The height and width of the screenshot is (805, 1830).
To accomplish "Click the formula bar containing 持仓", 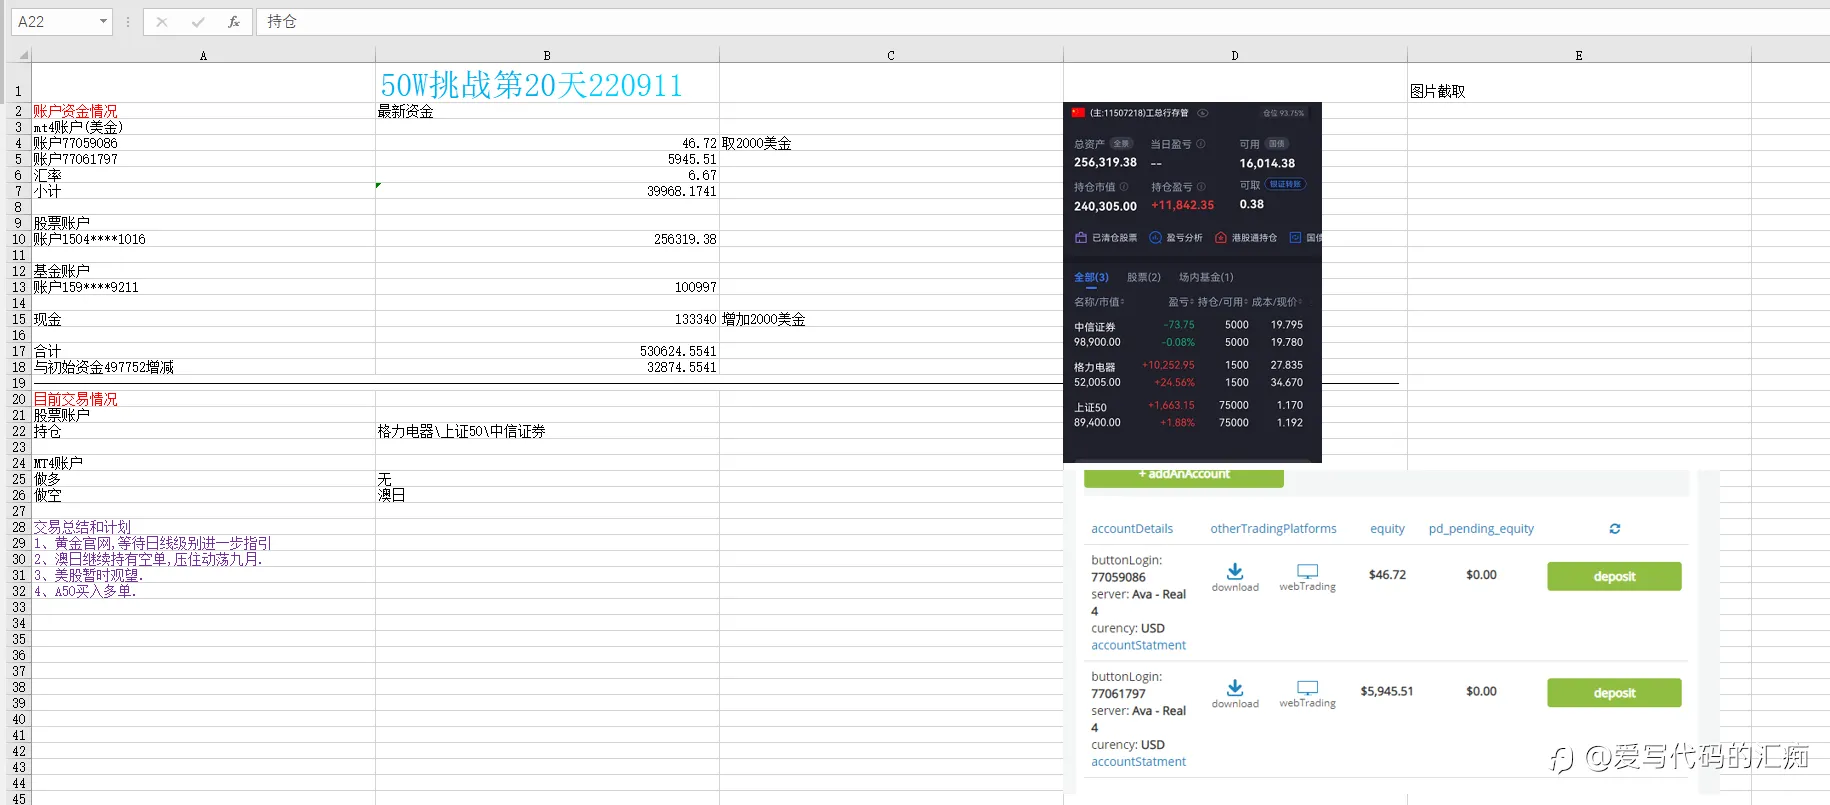I will 1043,21.
